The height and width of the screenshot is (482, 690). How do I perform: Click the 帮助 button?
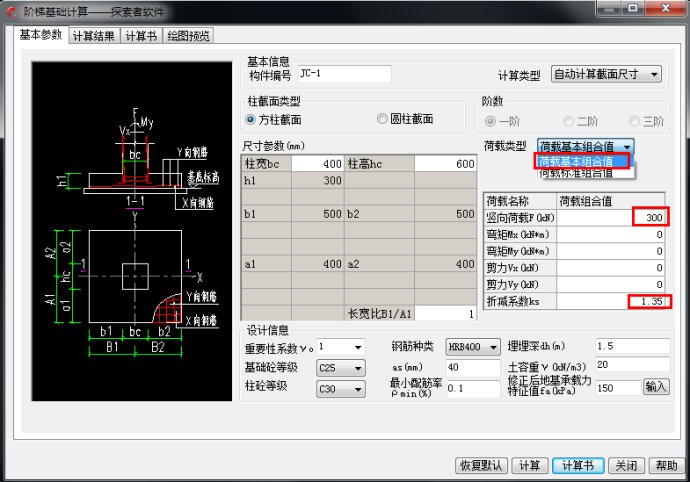pyautogui.click(x=666, y=465)
